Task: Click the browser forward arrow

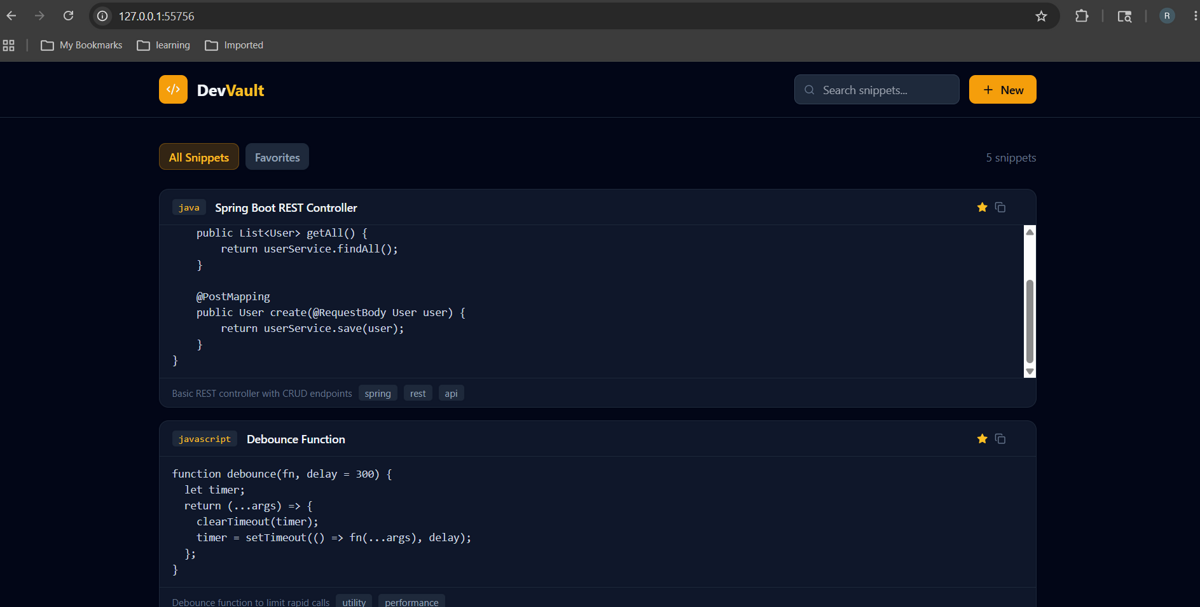Action: click(x=40, y=16)
